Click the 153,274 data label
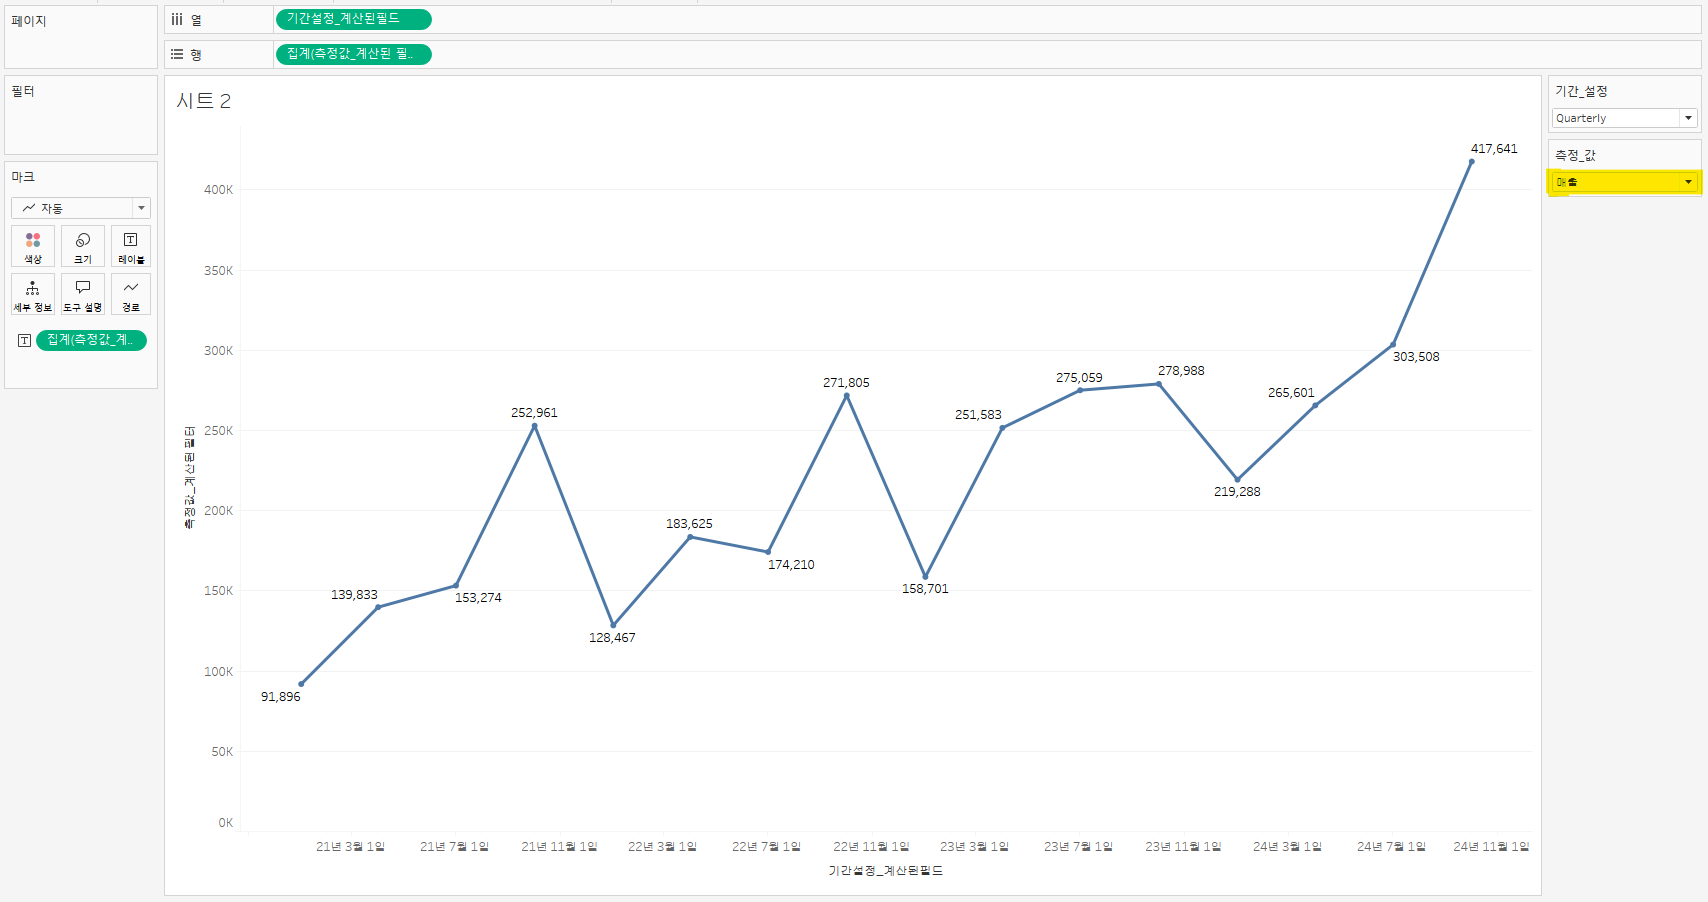This screenshot has width=1708, height=902. tap(478, 598)
